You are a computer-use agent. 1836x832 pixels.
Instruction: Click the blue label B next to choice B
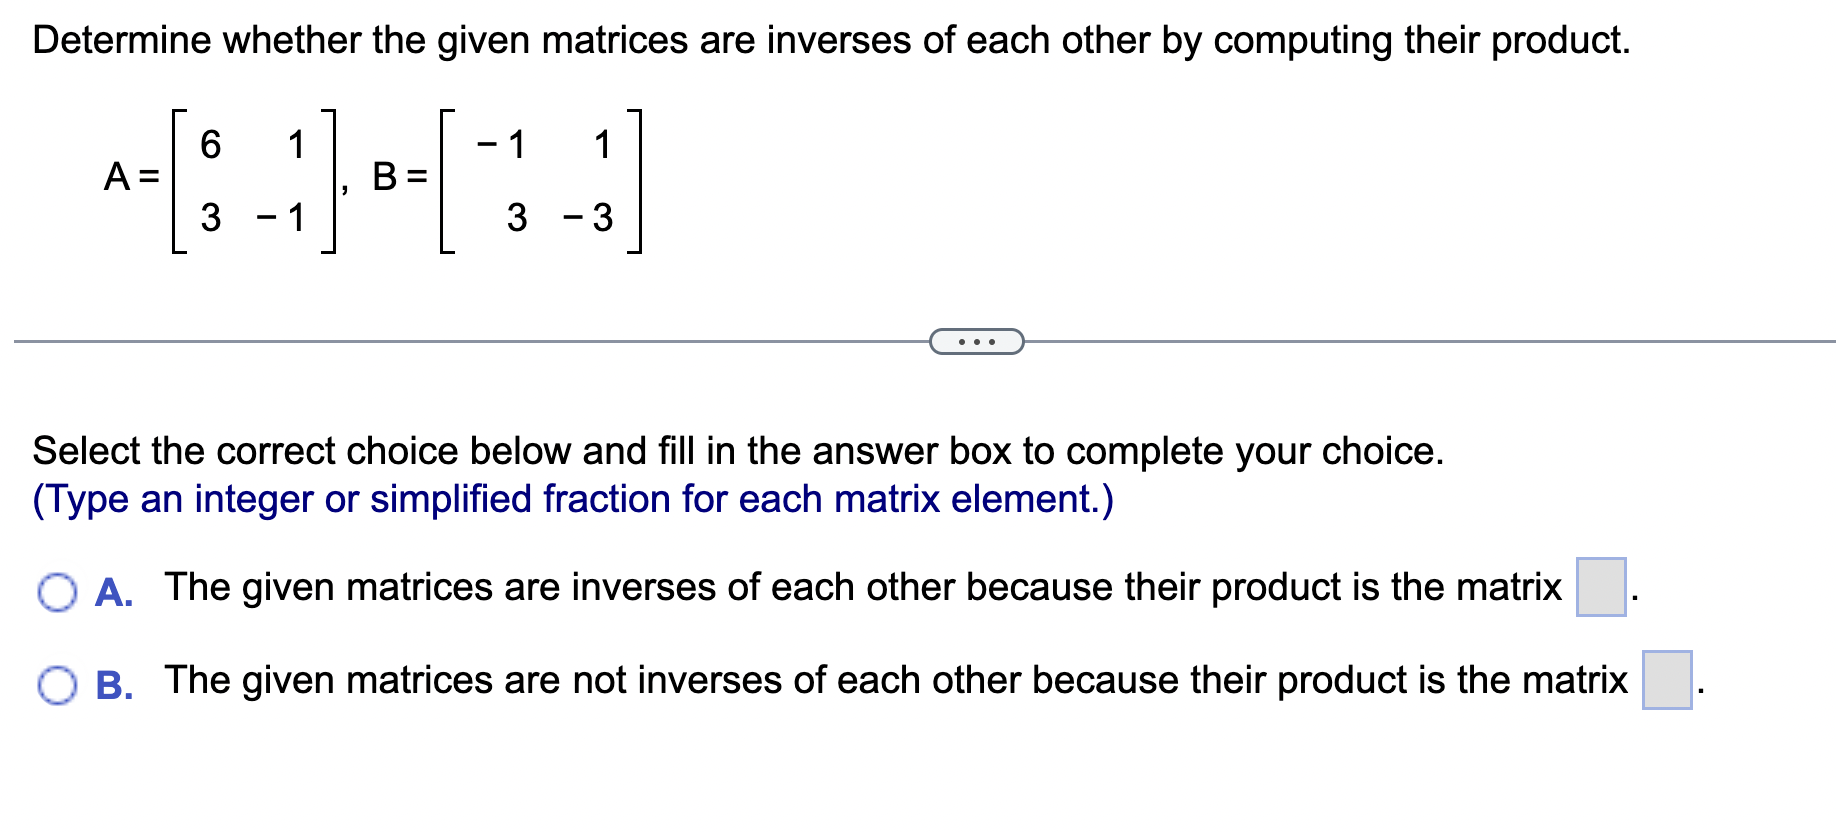[113, 686]
